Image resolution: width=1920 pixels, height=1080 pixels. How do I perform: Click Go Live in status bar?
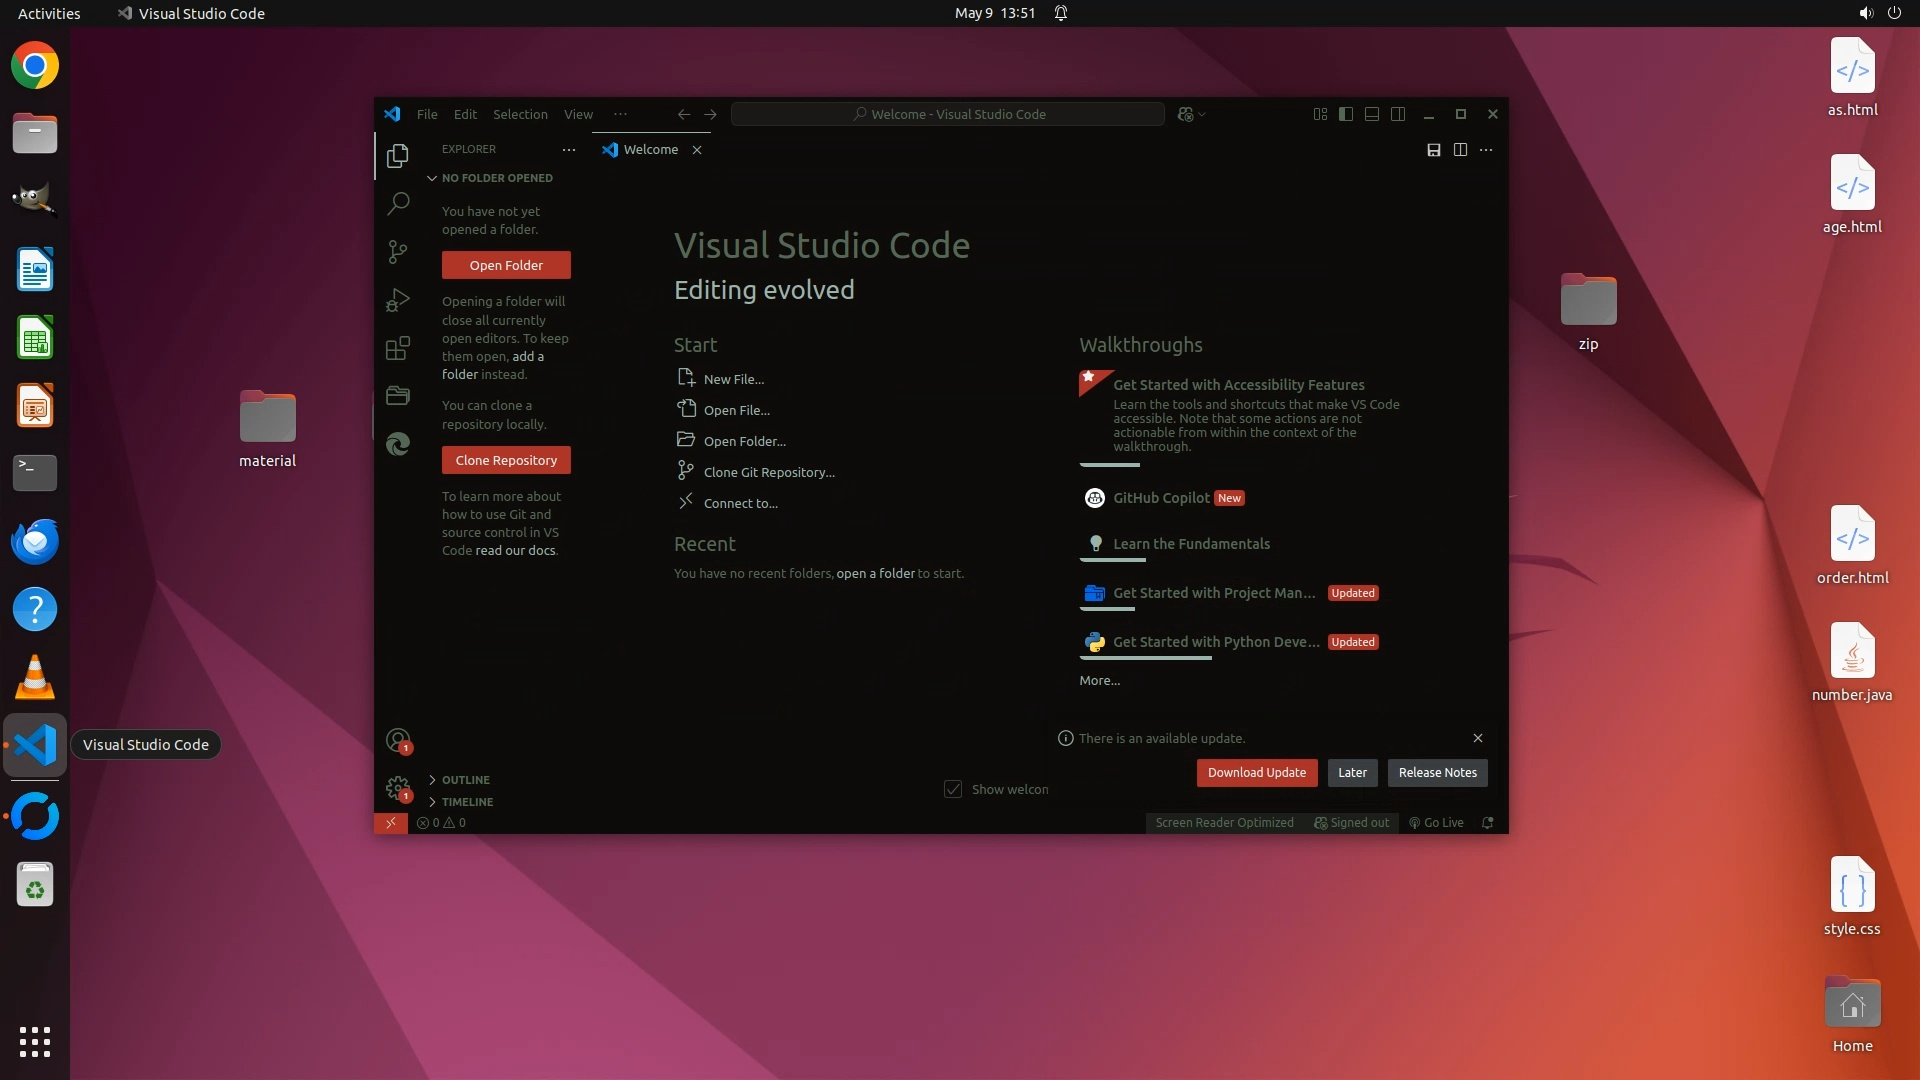point(1436,823)
